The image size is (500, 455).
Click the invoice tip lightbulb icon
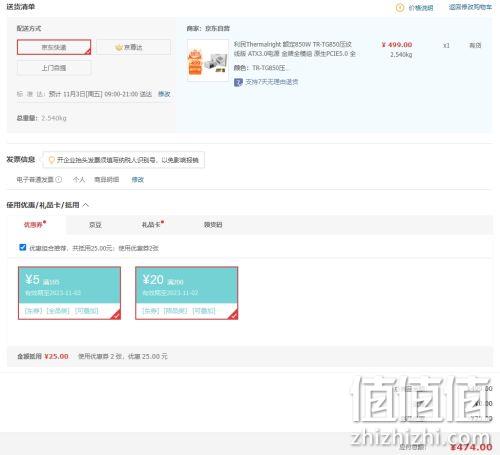pos(52,160)
